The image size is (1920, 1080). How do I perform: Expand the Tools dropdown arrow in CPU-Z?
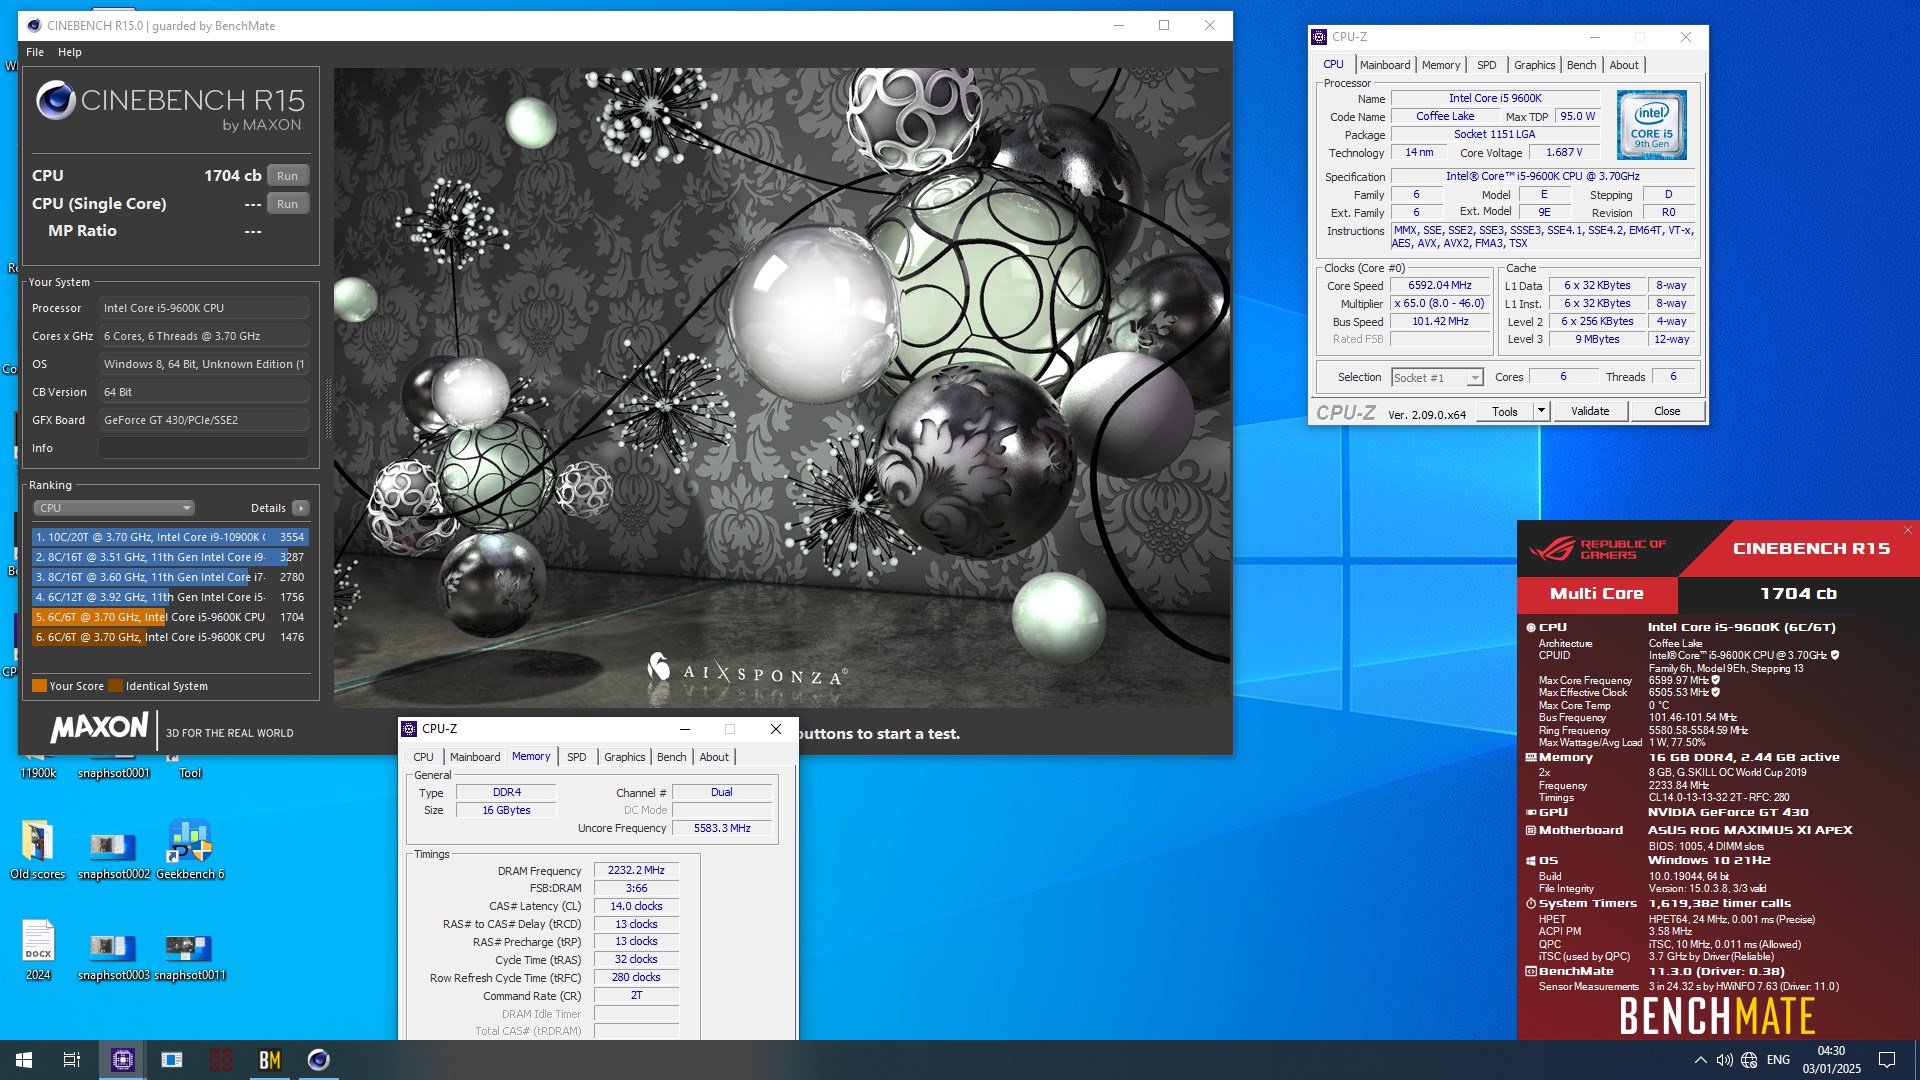pyautogui.click(x=1541, y=411)
